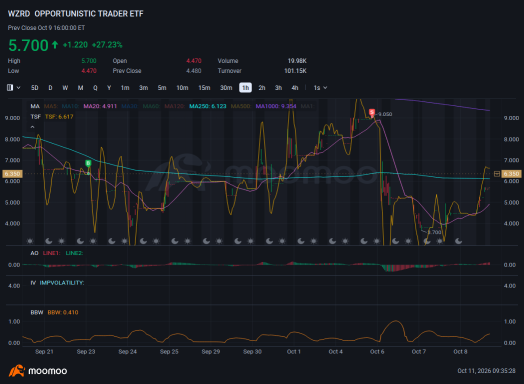
Task: Toggle the MA250 line visibility
Action: click(208, 106)
